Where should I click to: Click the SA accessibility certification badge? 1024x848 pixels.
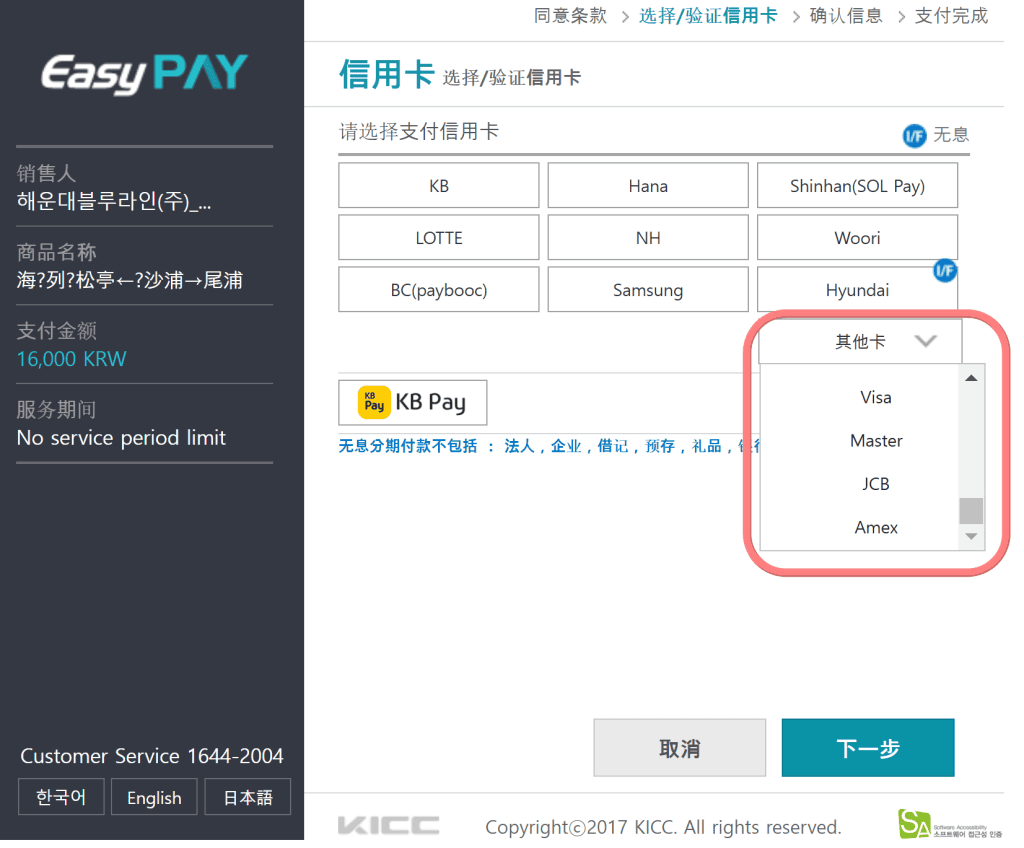coord(950,824)
